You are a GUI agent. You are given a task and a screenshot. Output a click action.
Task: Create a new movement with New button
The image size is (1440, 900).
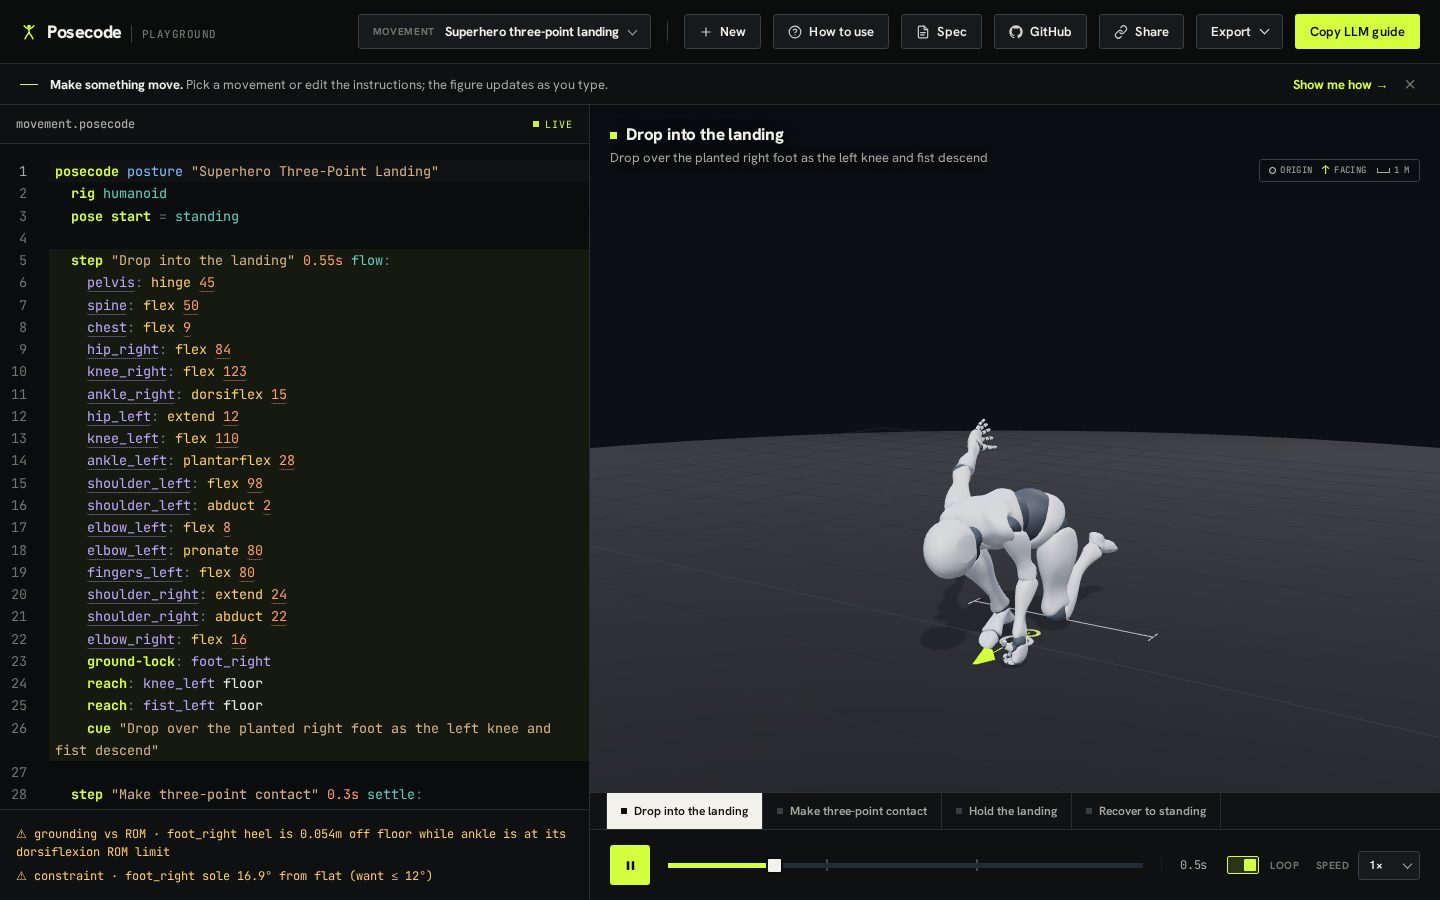click(722, 32)
